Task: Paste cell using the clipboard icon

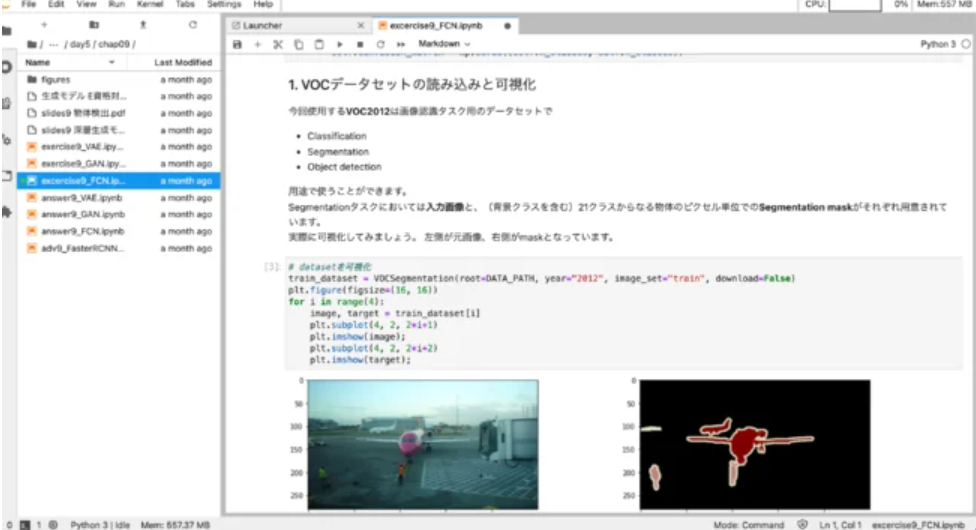Action: click(319, 44)
